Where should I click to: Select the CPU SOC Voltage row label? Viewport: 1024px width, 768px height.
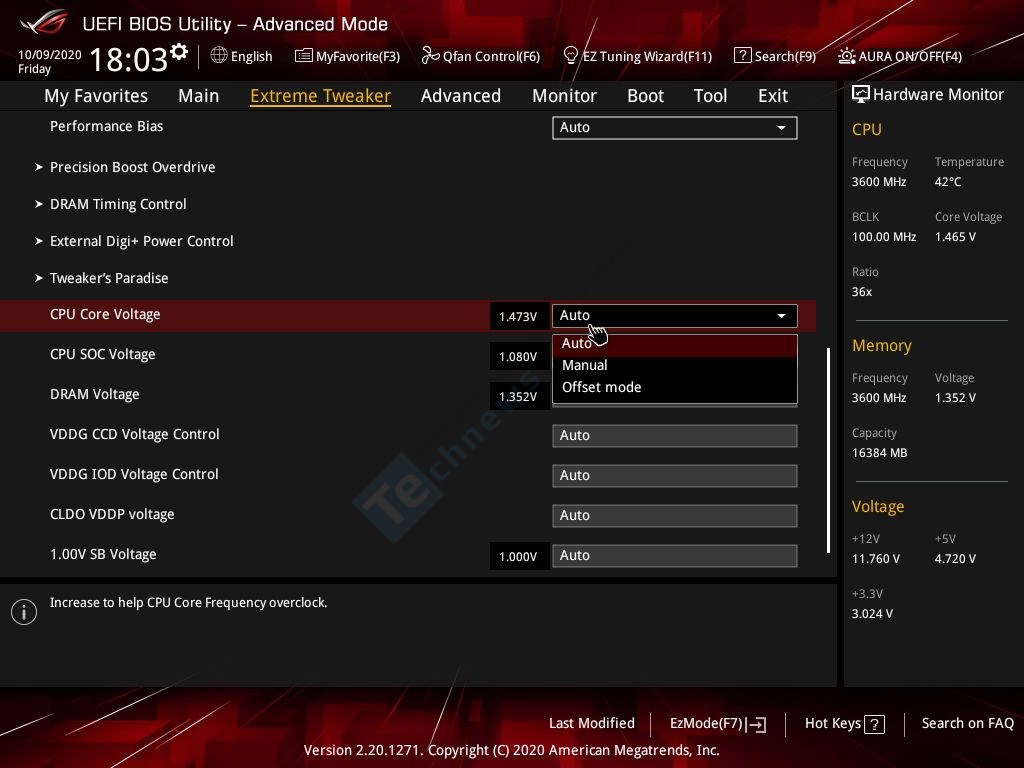[x=103, y=355]
